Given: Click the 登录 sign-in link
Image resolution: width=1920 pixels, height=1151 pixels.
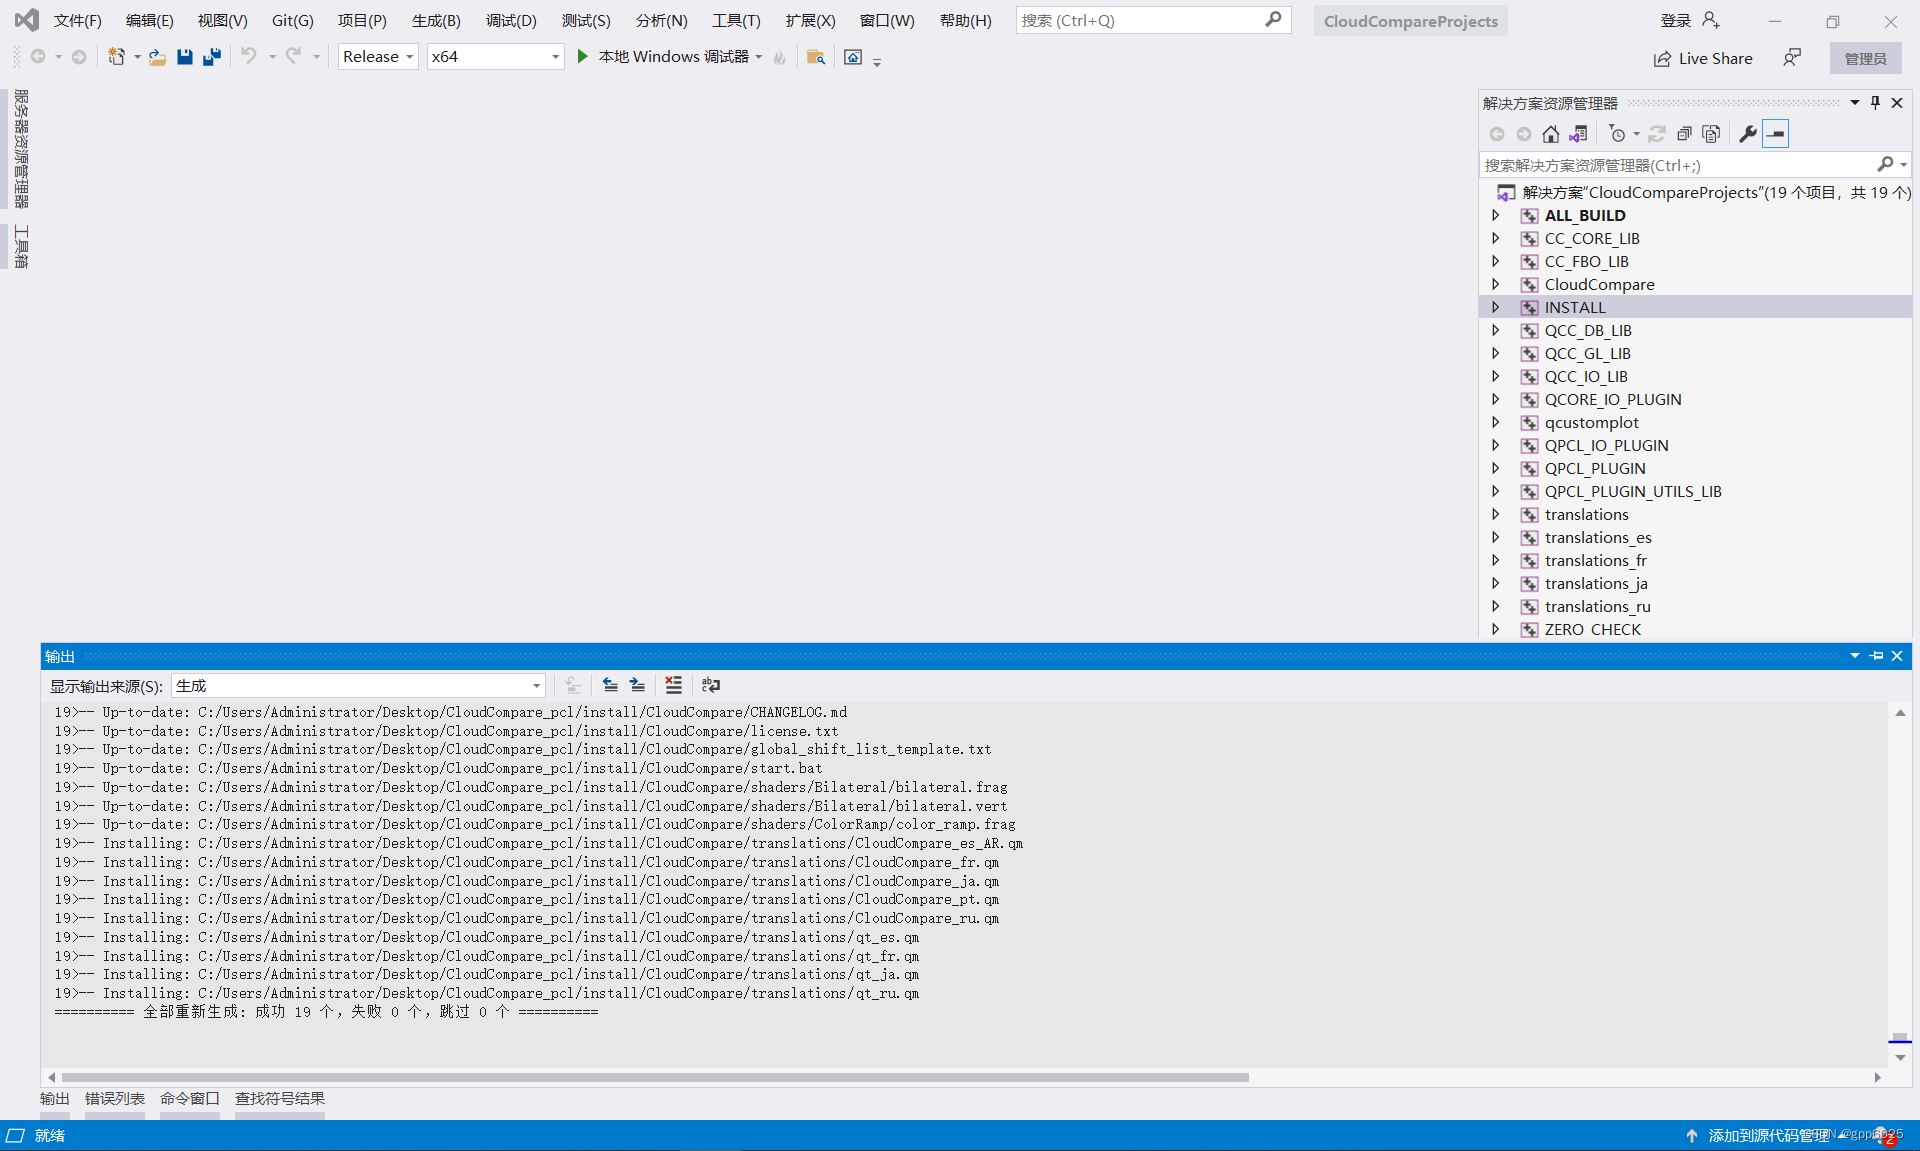Looking at the screenshot, I should pyautogui.click(x=1675, y=20).
